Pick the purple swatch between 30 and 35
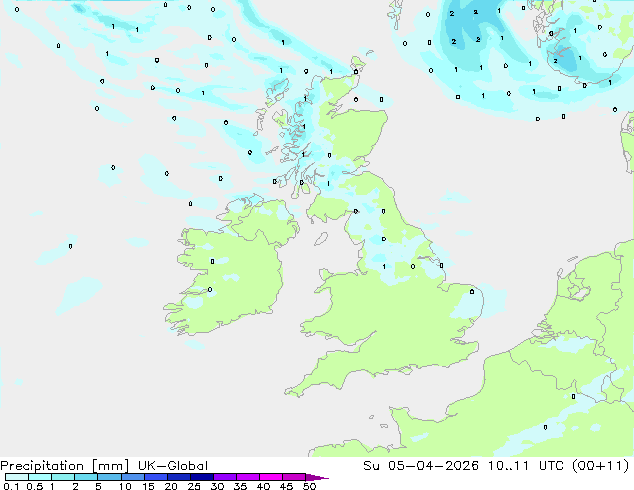Image resolution: width=634 pixels, height=490 pixels. coord(224,477)
